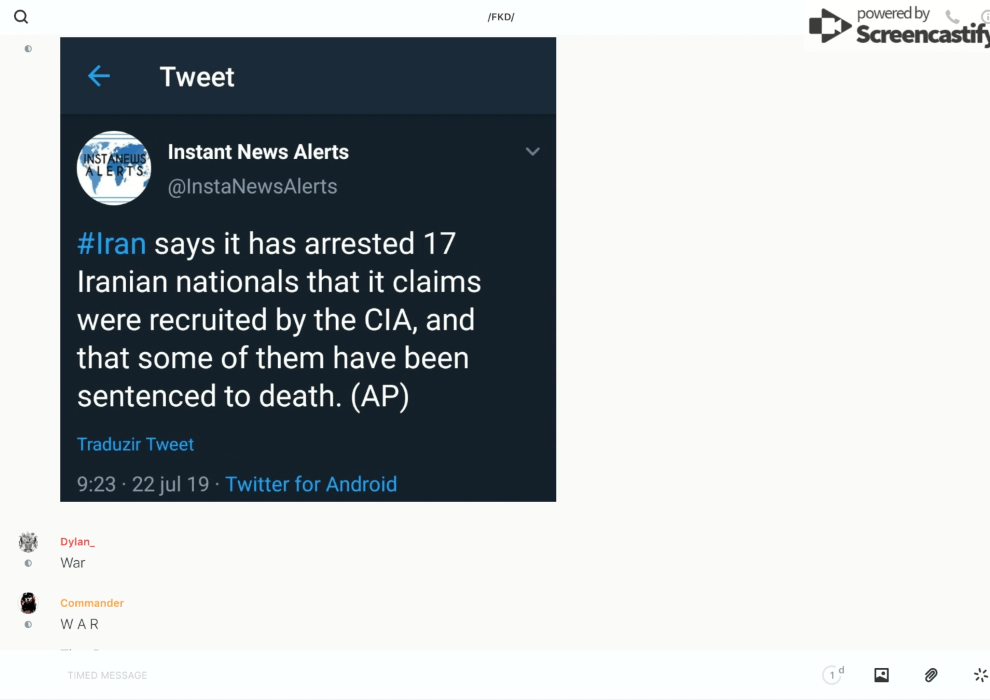Image resolution: width=990 pixels, height=700 pixels.
Task: Click the timer indicator under Dylan_'s avatar
Action: point(28,563)
